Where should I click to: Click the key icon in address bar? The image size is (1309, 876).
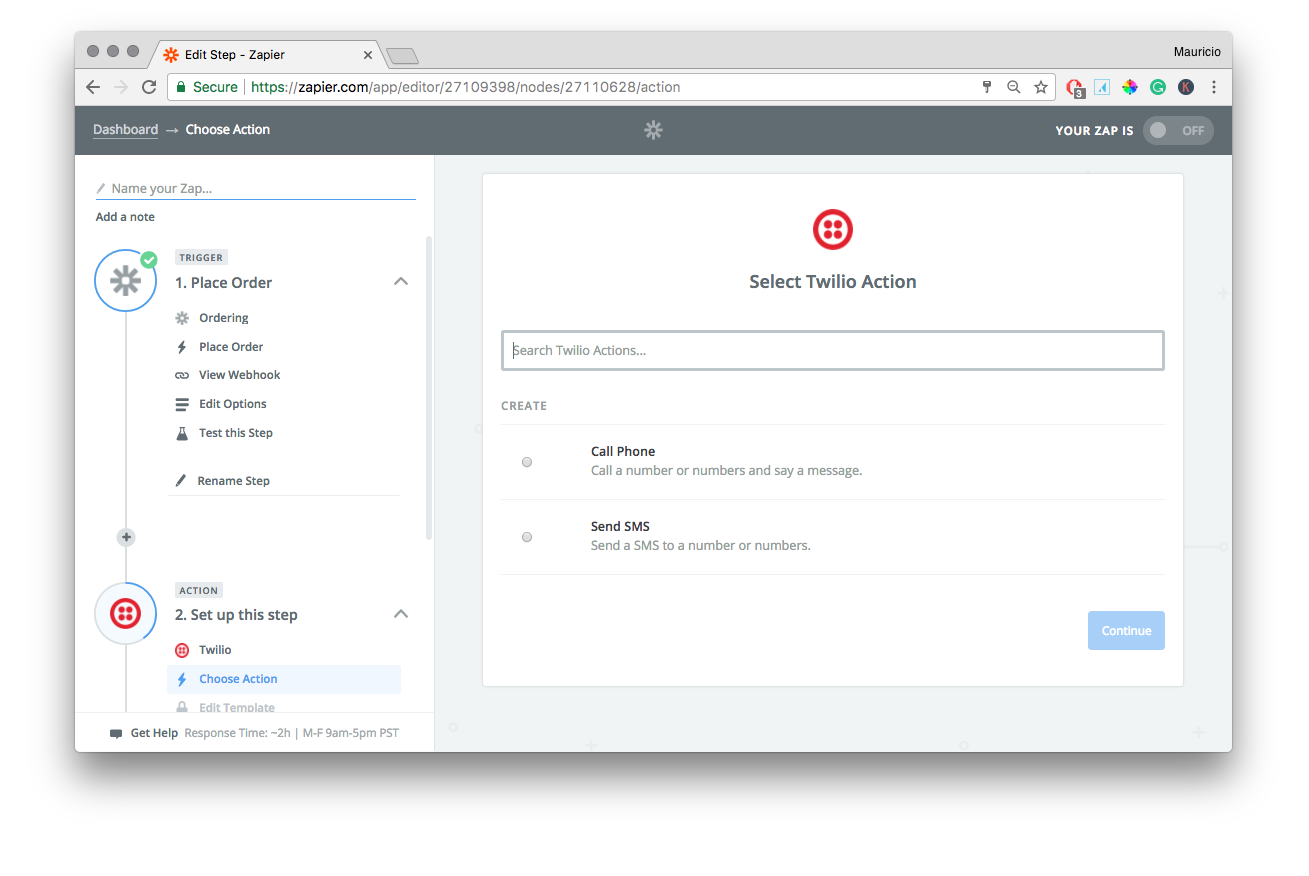point(987,87)
